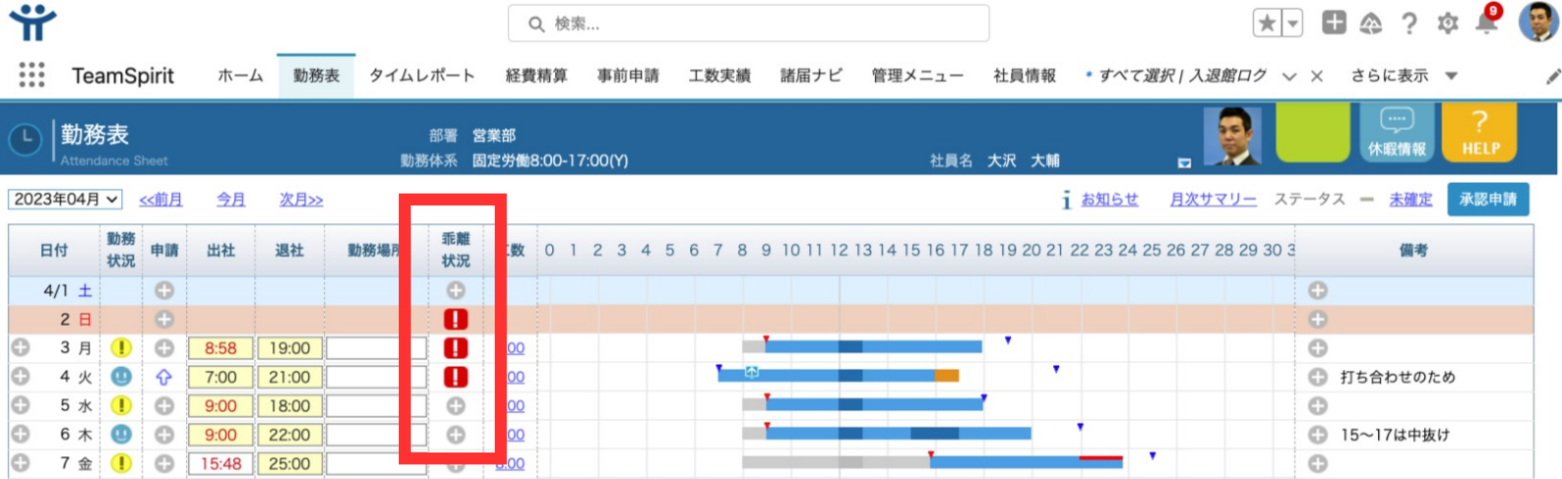Add a note for April 1 in 備考
This screenshot has width=1562, height=479.
pos(1318,290)
